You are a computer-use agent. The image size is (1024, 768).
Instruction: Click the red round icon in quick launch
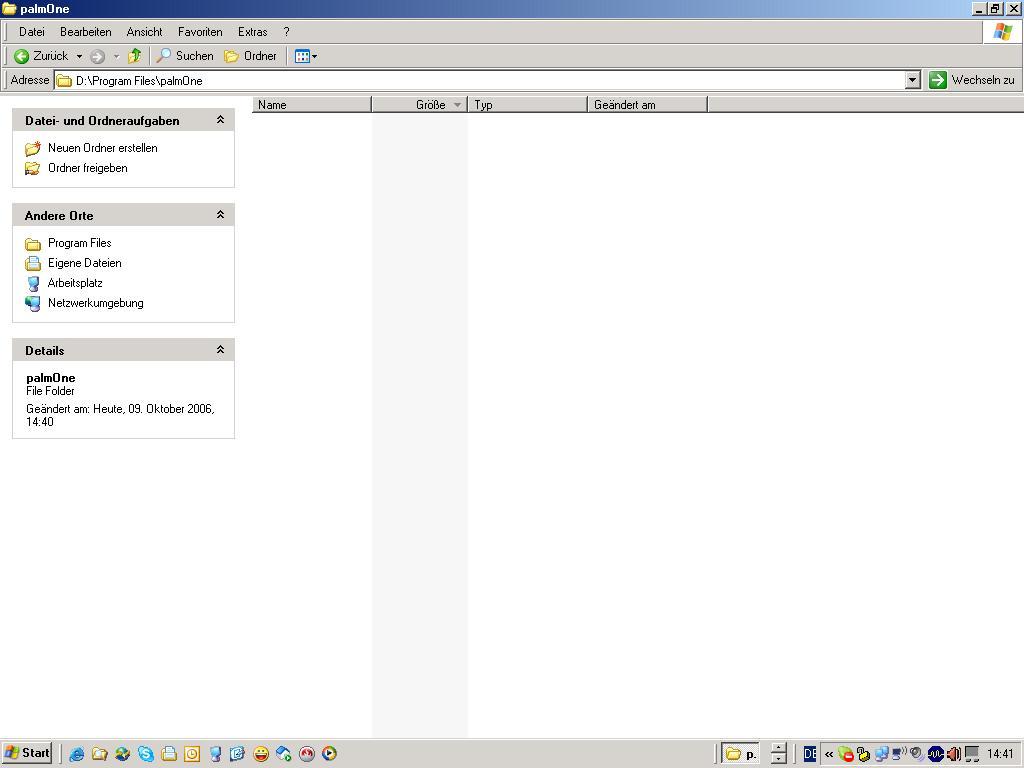pos(307,754)
